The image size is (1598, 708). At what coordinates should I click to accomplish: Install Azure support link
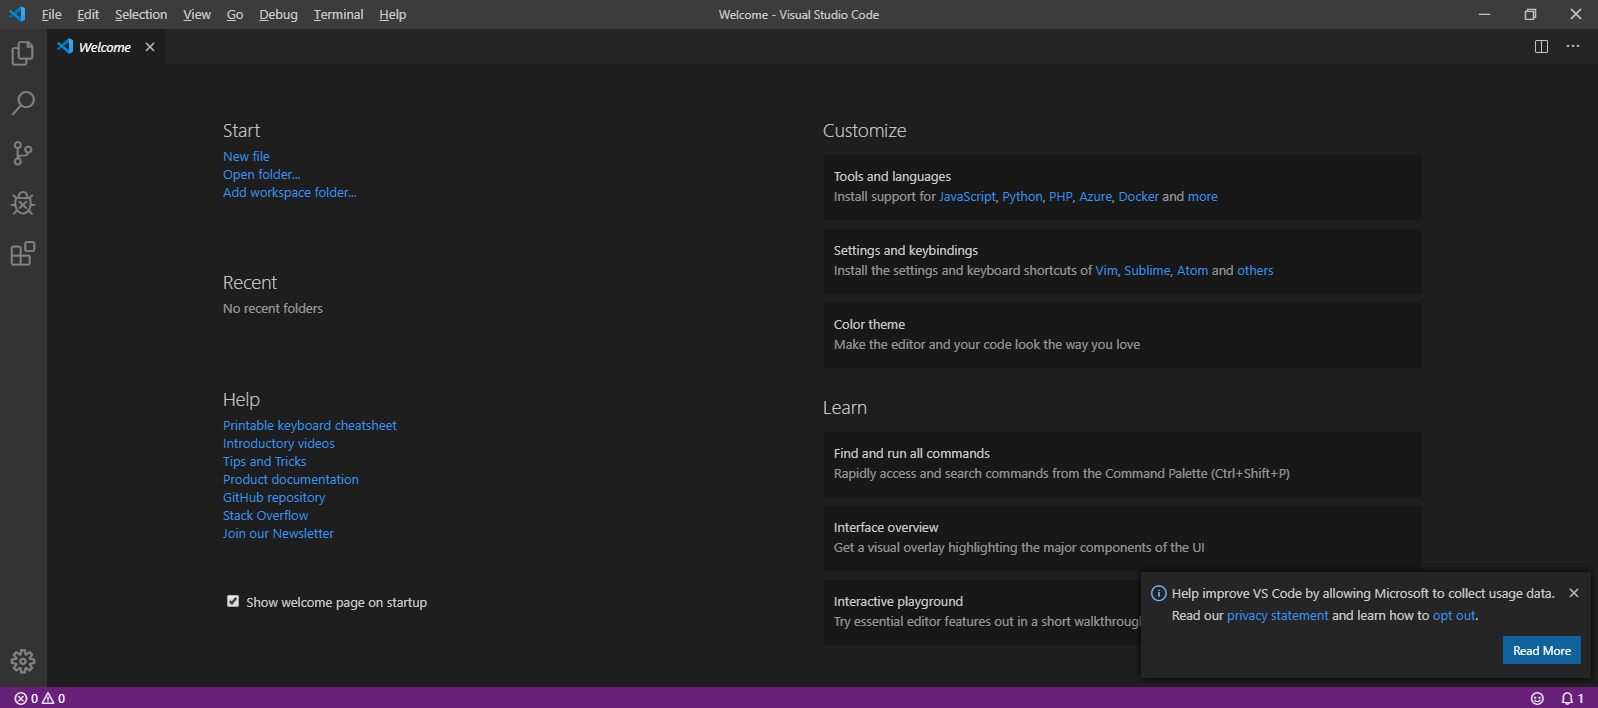pyautogui.click(x=1095, y=196)
